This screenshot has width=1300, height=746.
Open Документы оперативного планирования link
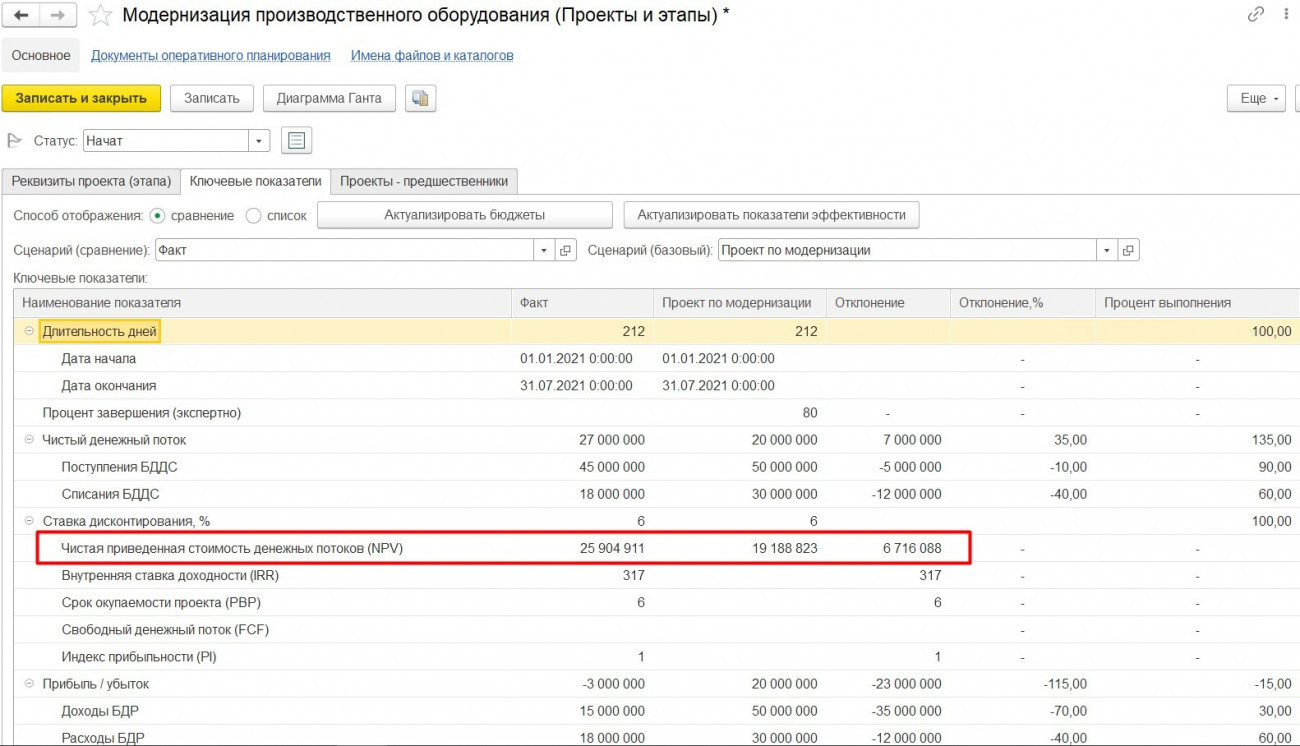(211, 56)
